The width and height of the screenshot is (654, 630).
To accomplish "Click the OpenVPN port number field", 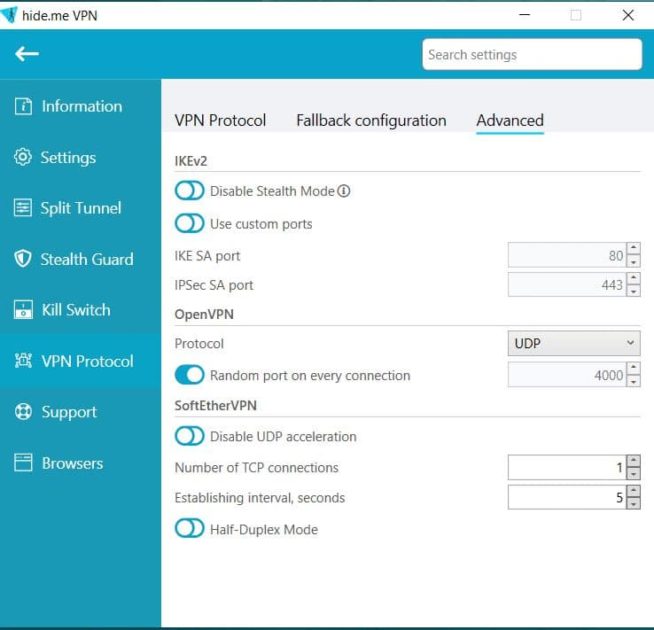I will coord(567,375).
